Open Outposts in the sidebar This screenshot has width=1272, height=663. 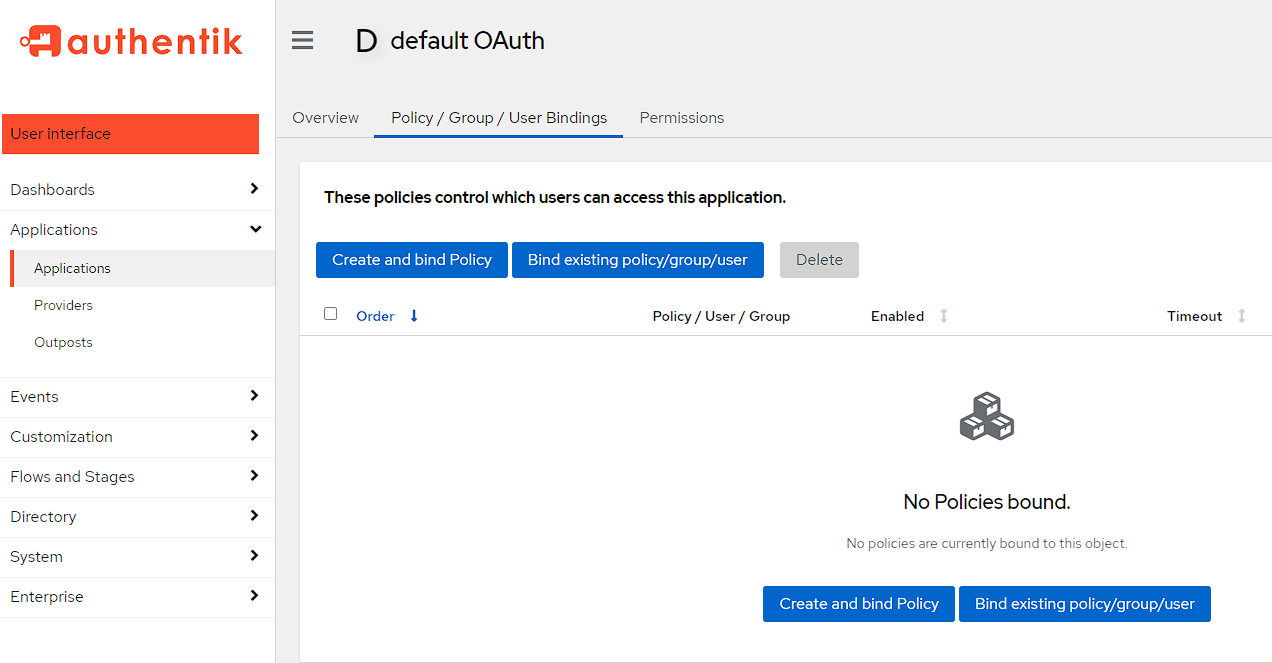pos(63,343)
